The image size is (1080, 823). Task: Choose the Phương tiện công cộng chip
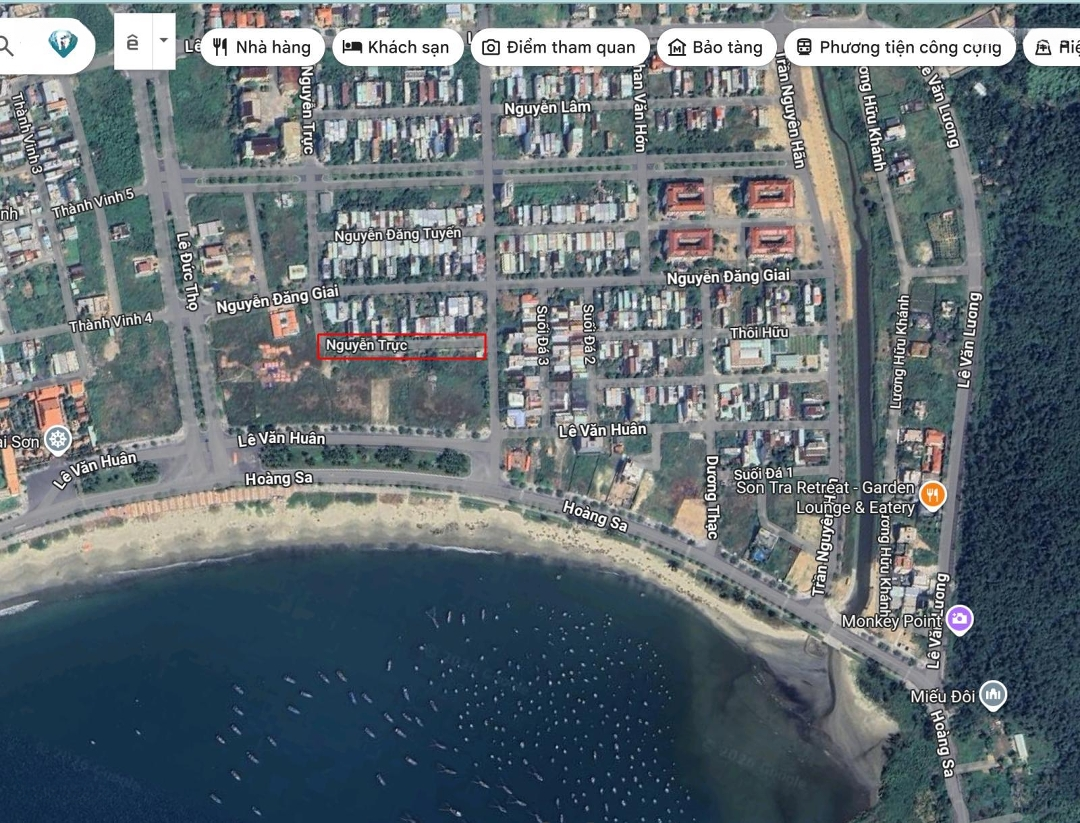click(900, 47)
